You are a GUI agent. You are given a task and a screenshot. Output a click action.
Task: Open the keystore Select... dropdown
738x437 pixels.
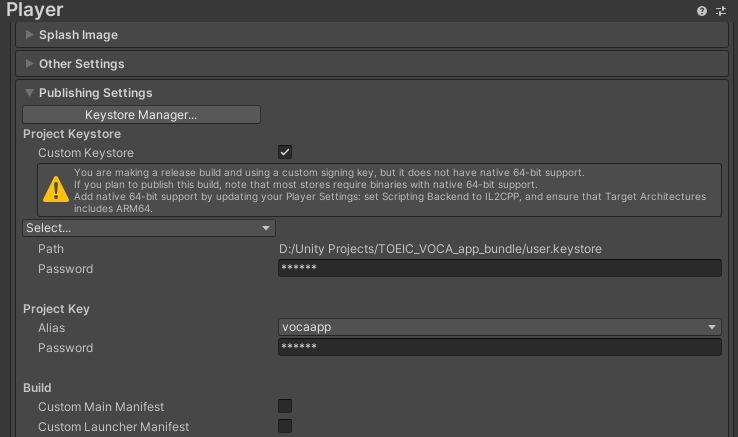[149, 228]
